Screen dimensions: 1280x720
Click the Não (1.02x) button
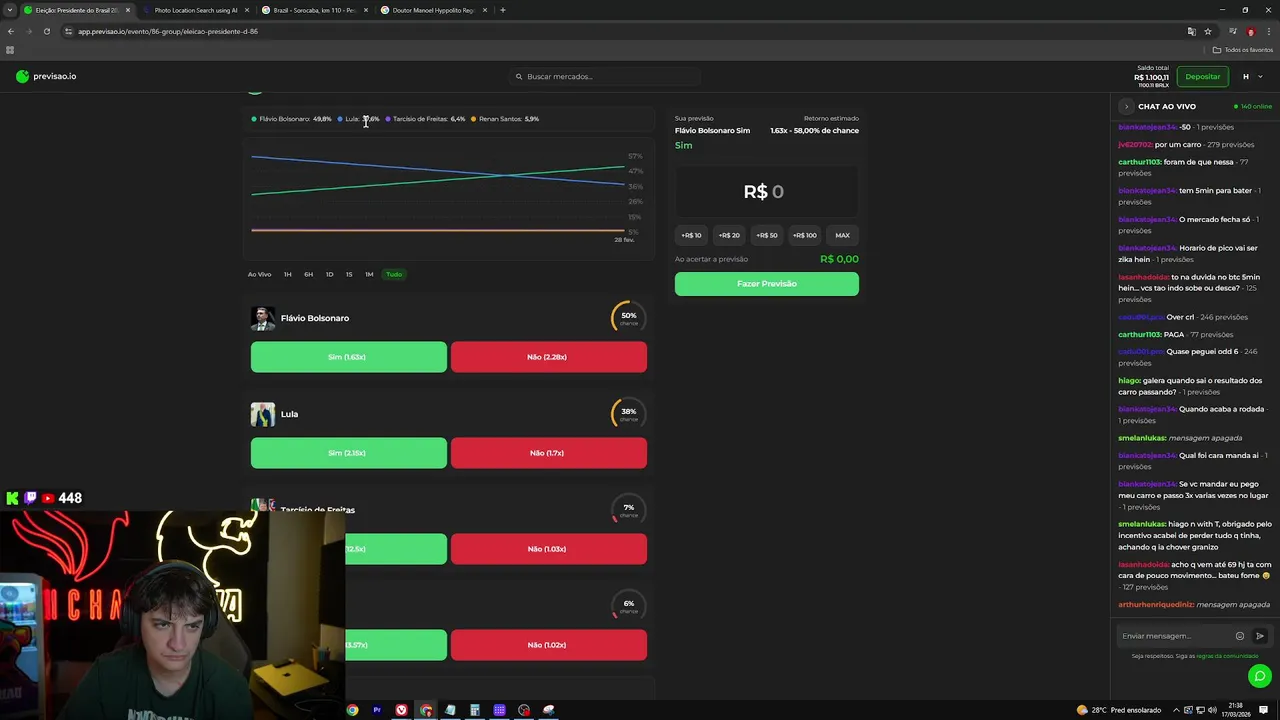click(548, 645)
